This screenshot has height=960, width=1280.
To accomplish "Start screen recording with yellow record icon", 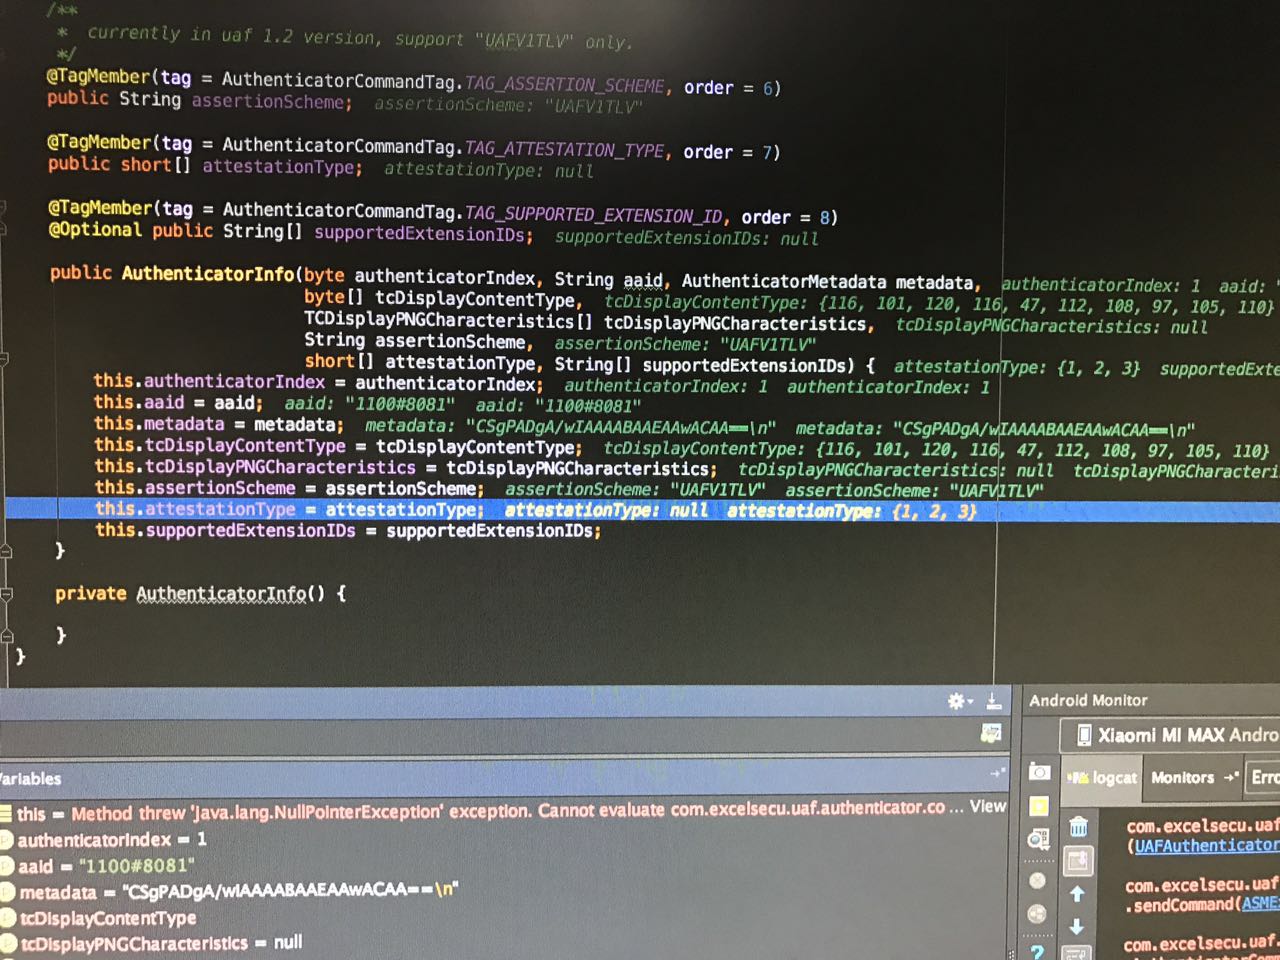I will 1040,806.
